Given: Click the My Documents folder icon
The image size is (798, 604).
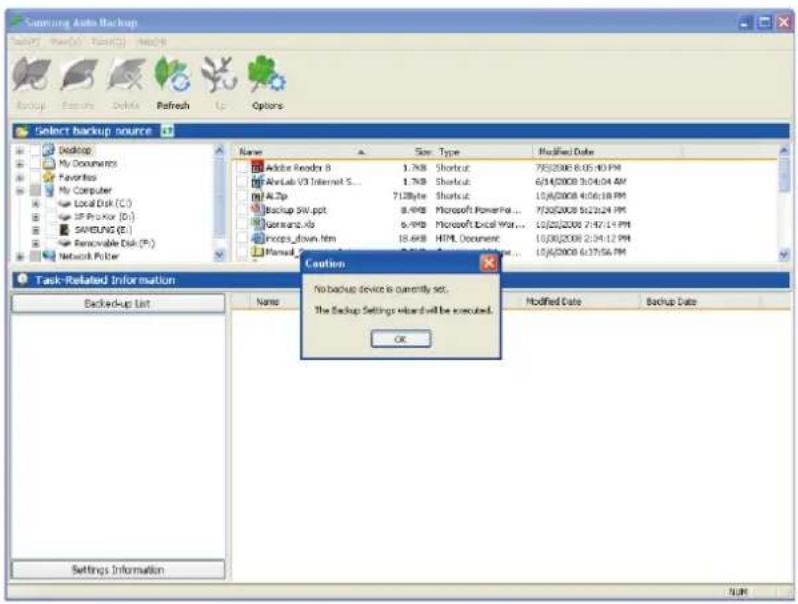Looking at the screenshot, I should [x=49, y=163].
